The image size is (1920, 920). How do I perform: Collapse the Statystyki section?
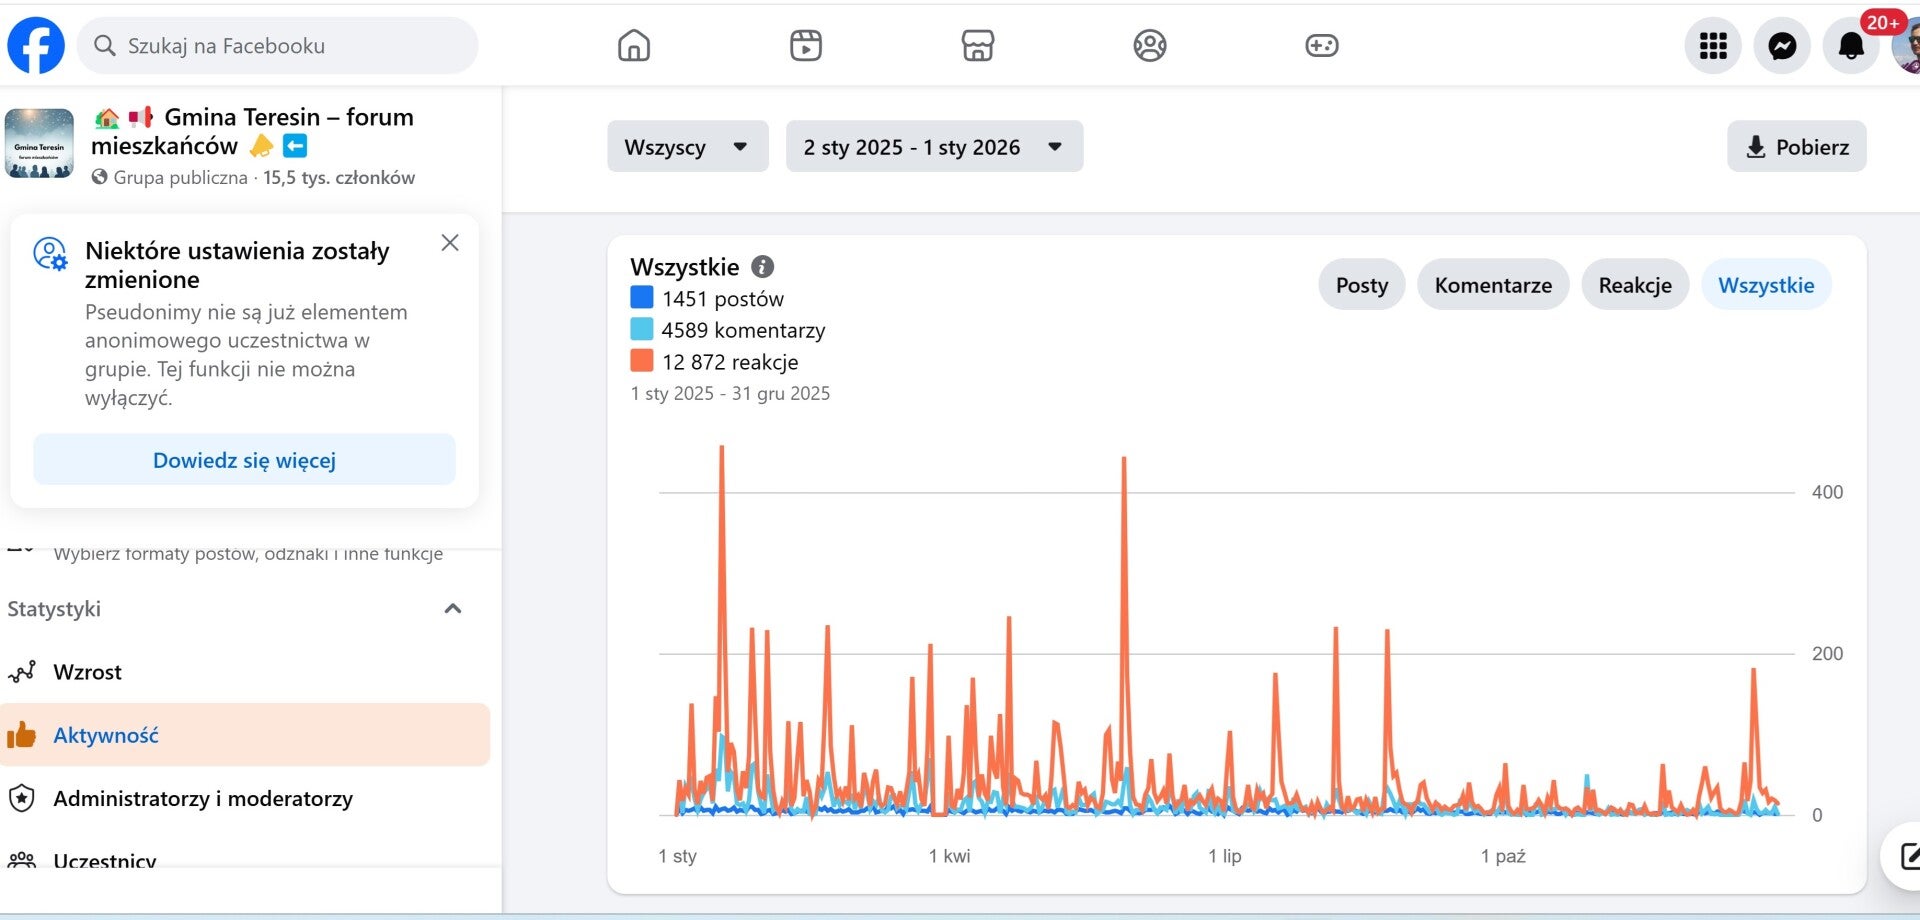[452, 609]
